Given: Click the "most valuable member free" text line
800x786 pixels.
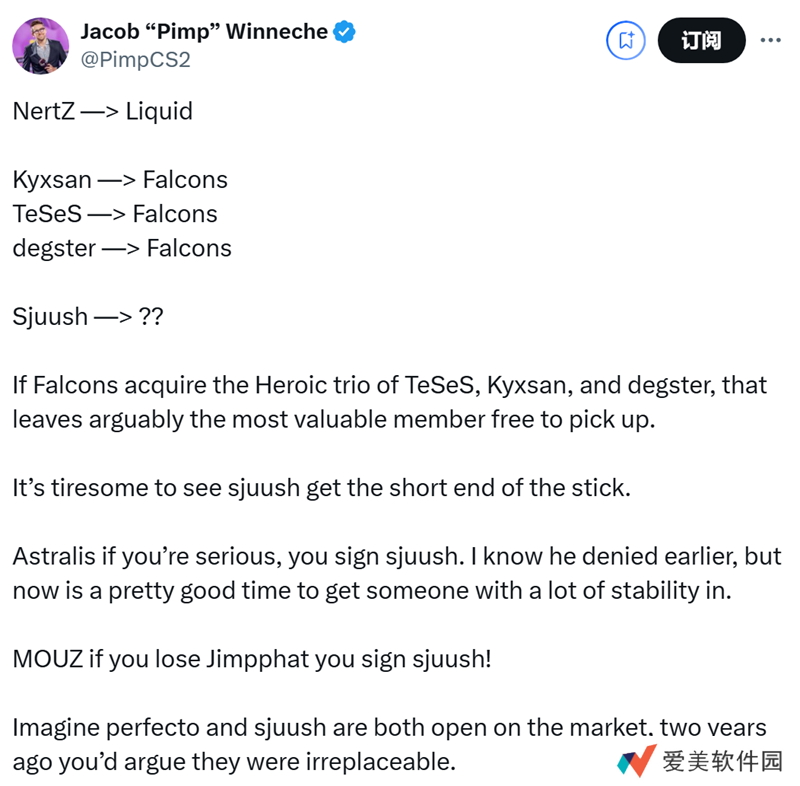Looking at the screenshot, I should point(333,419).
